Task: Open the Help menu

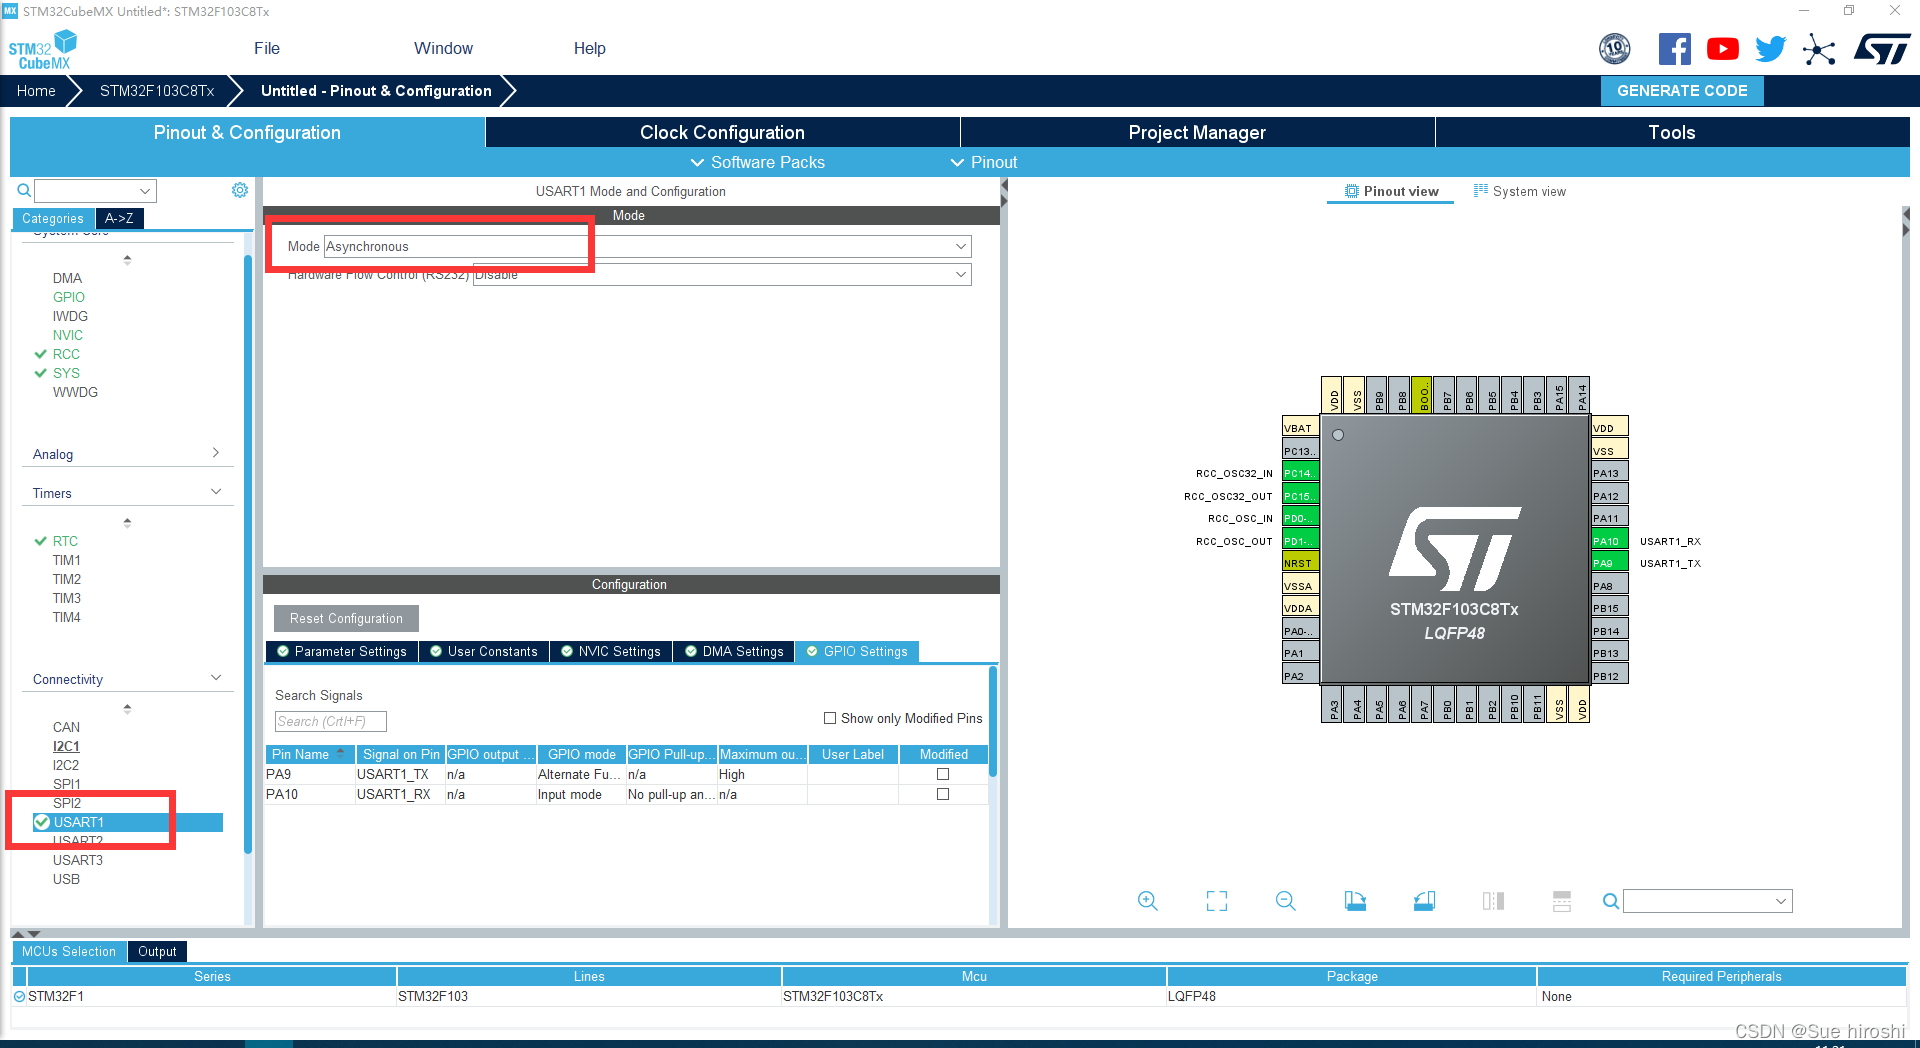Action: pos(590,48)
